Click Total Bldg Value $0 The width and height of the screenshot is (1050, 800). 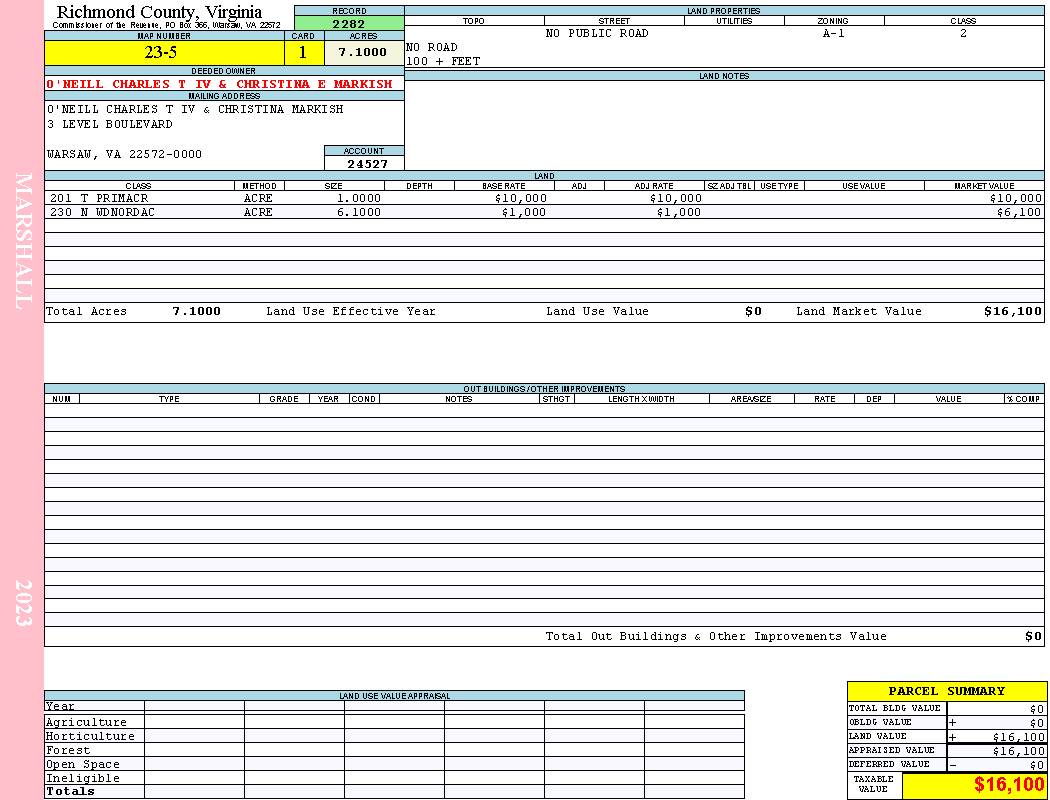coord(1037,709)
